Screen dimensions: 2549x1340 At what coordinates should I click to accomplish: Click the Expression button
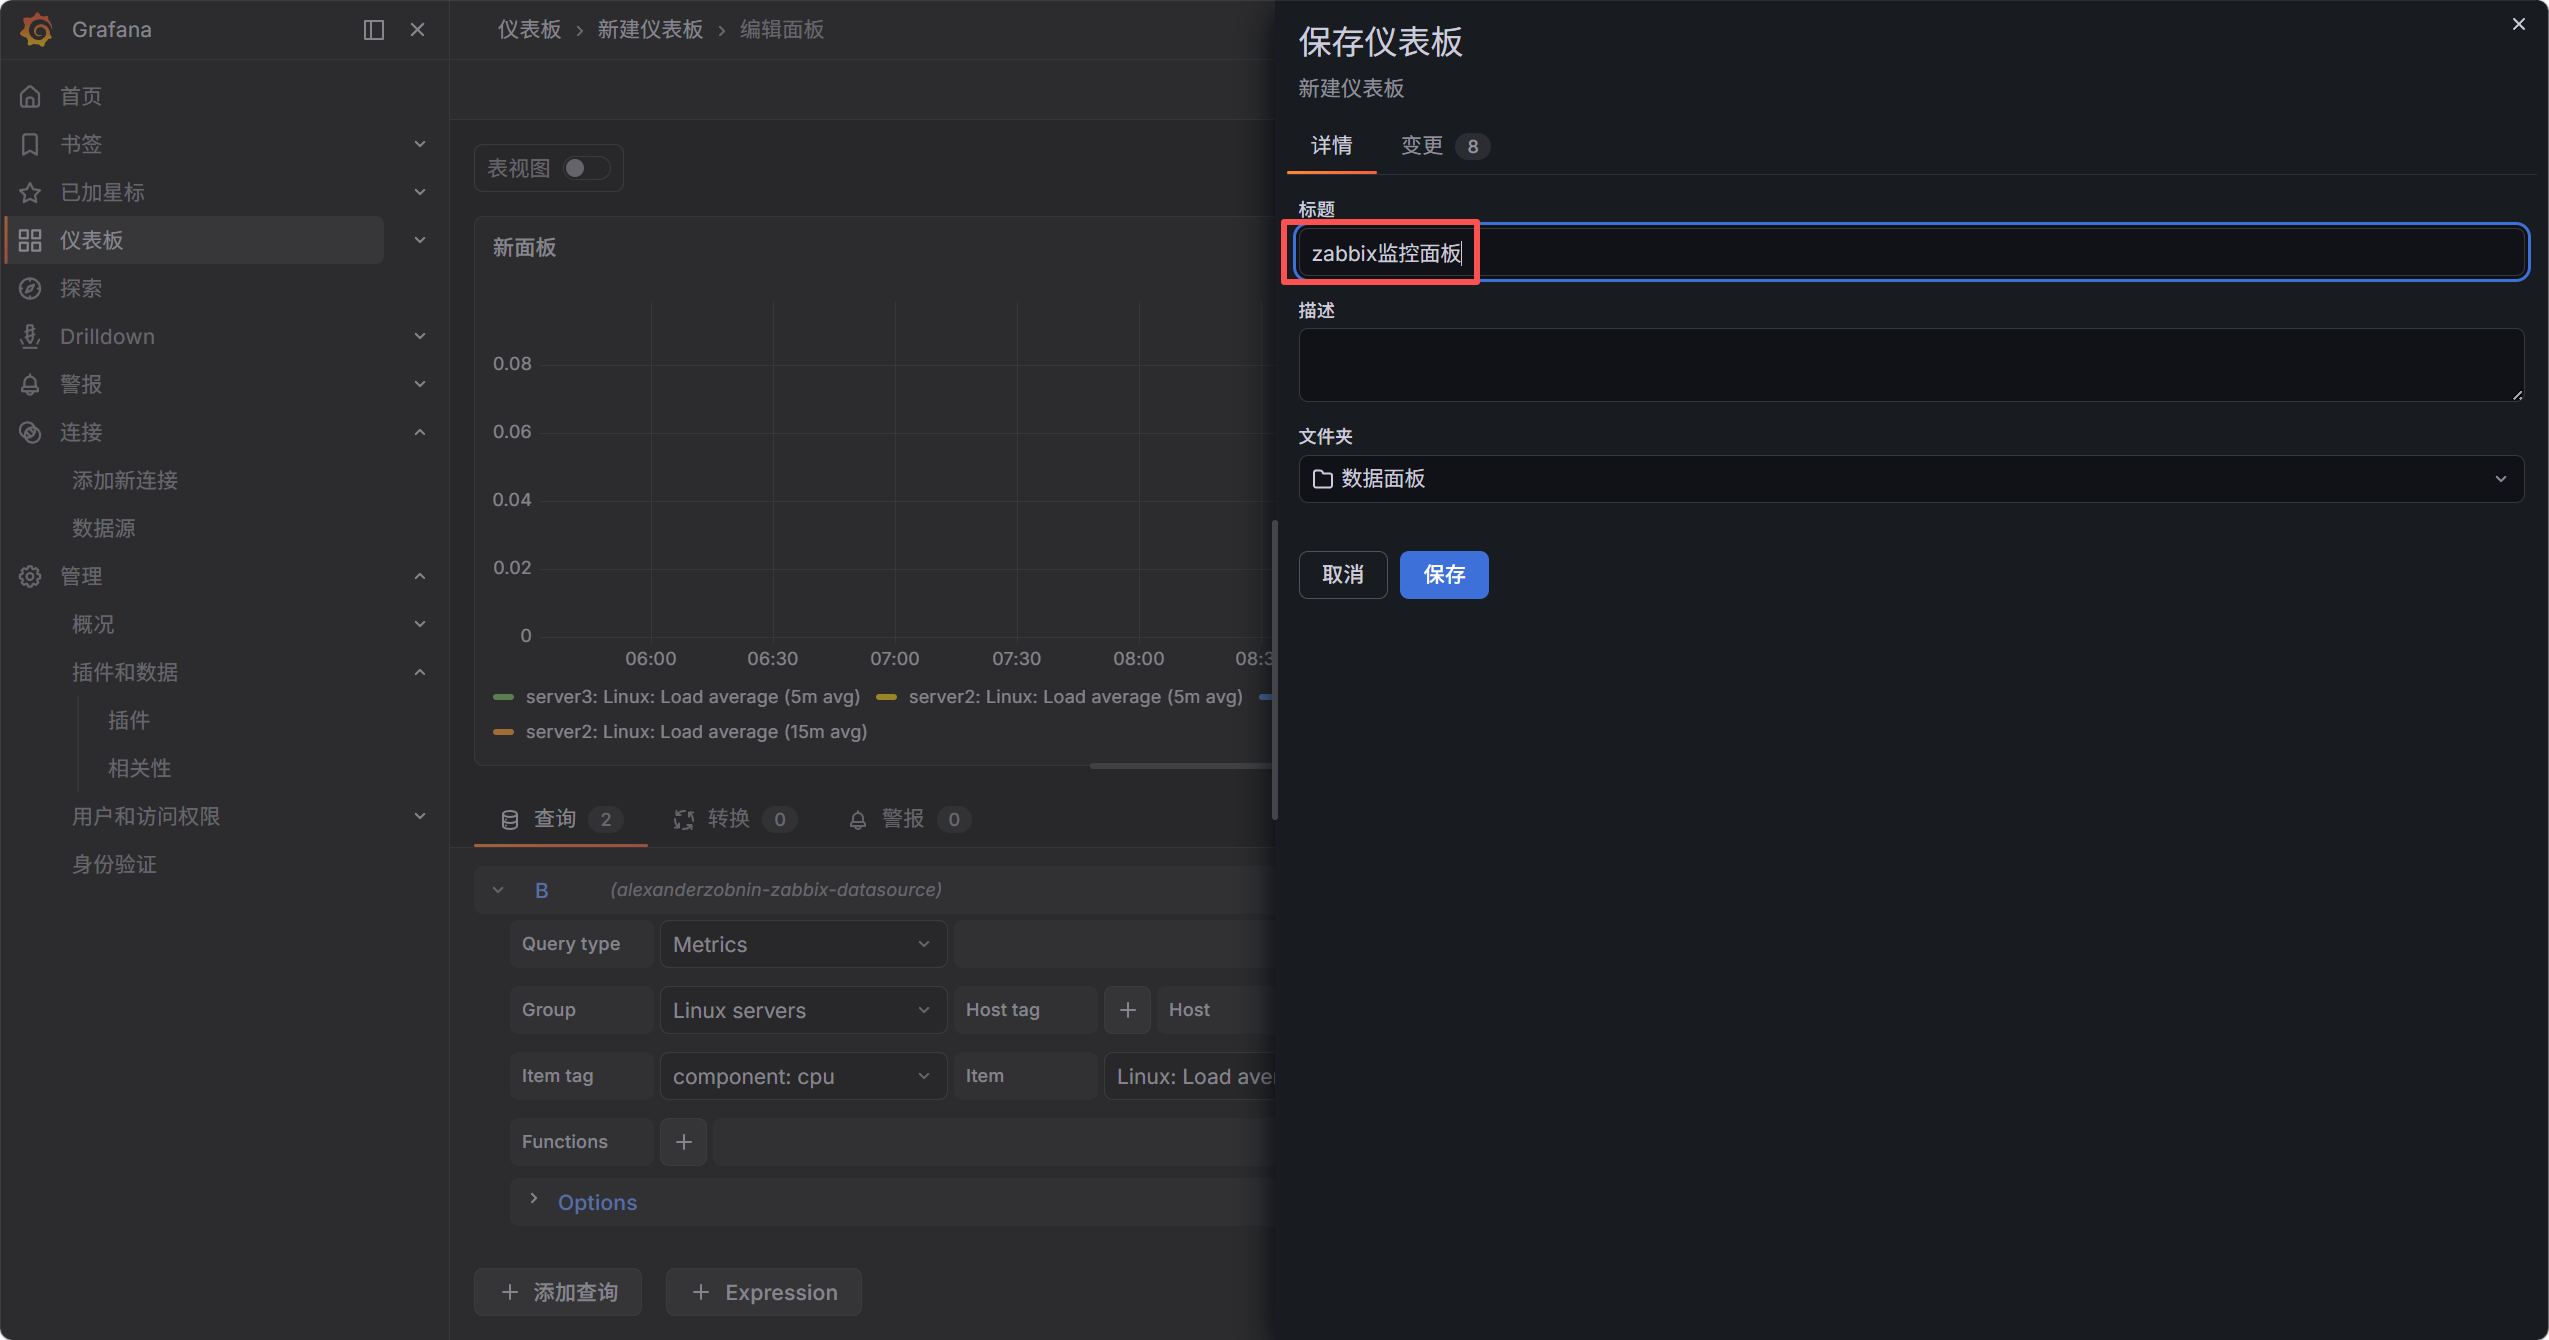tap(764, 1292)
